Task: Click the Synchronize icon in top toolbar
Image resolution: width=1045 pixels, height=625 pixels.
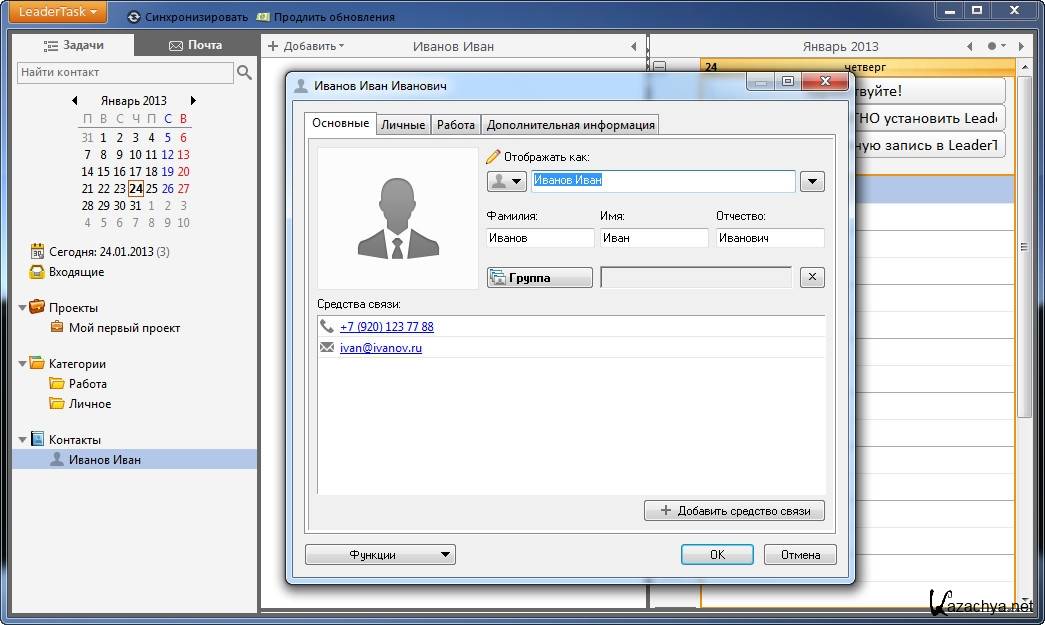Action: 134,17
